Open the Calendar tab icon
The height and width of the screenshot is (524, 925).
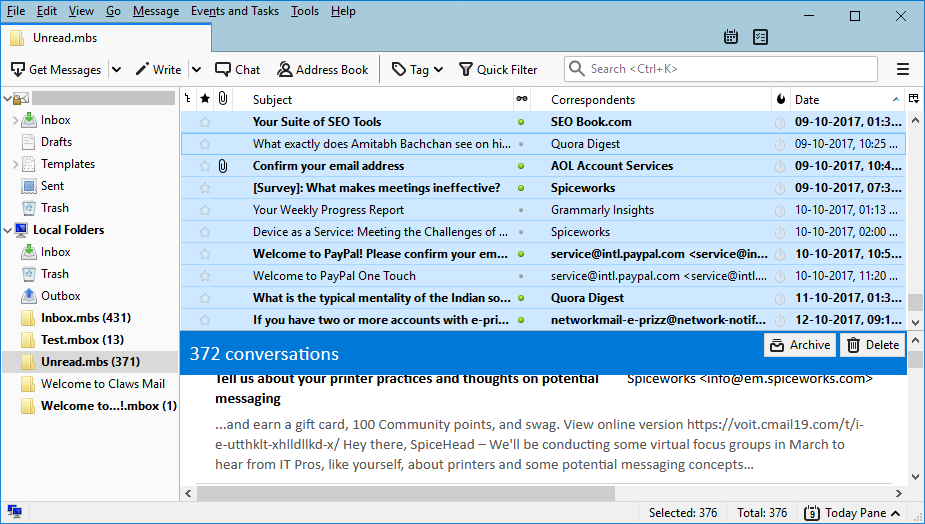tap(730, 37)
